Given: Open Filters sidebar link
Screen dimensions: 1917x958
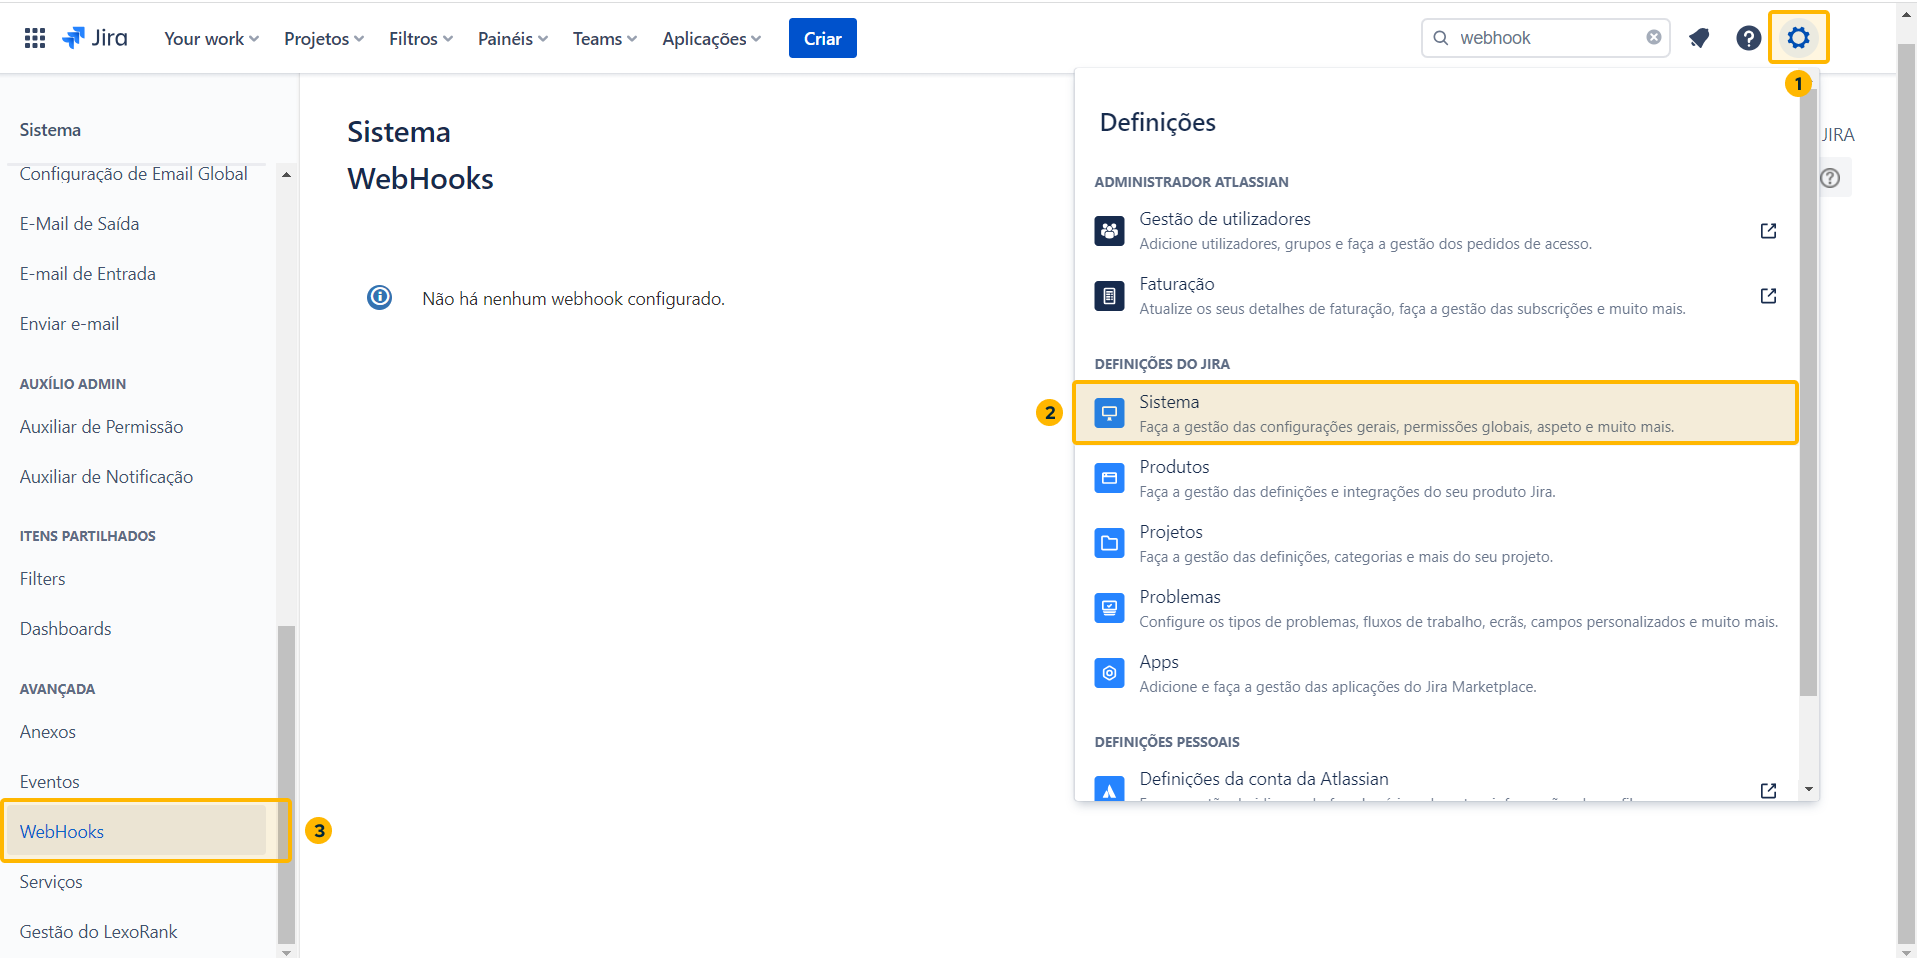Looking at the screenshot, I should coord(43,579).
